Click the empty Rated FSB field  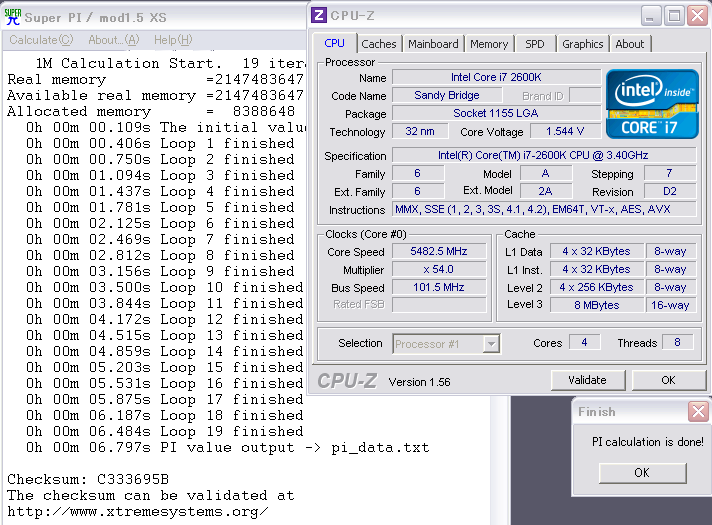(x=439, y=305)
